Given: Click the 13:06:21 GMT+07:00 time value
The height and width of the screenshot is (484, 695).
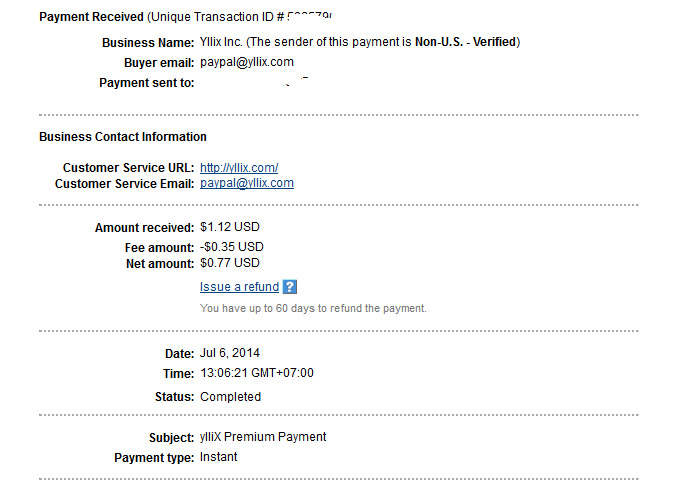Looking at the screenshot, I should (x=257, y=373).
